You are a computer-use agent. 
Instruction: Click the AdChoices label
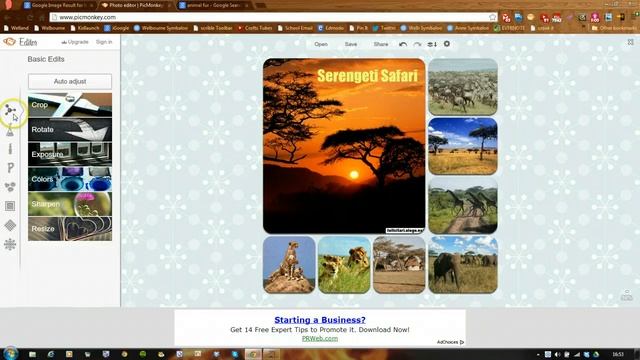tap(450, 342)
